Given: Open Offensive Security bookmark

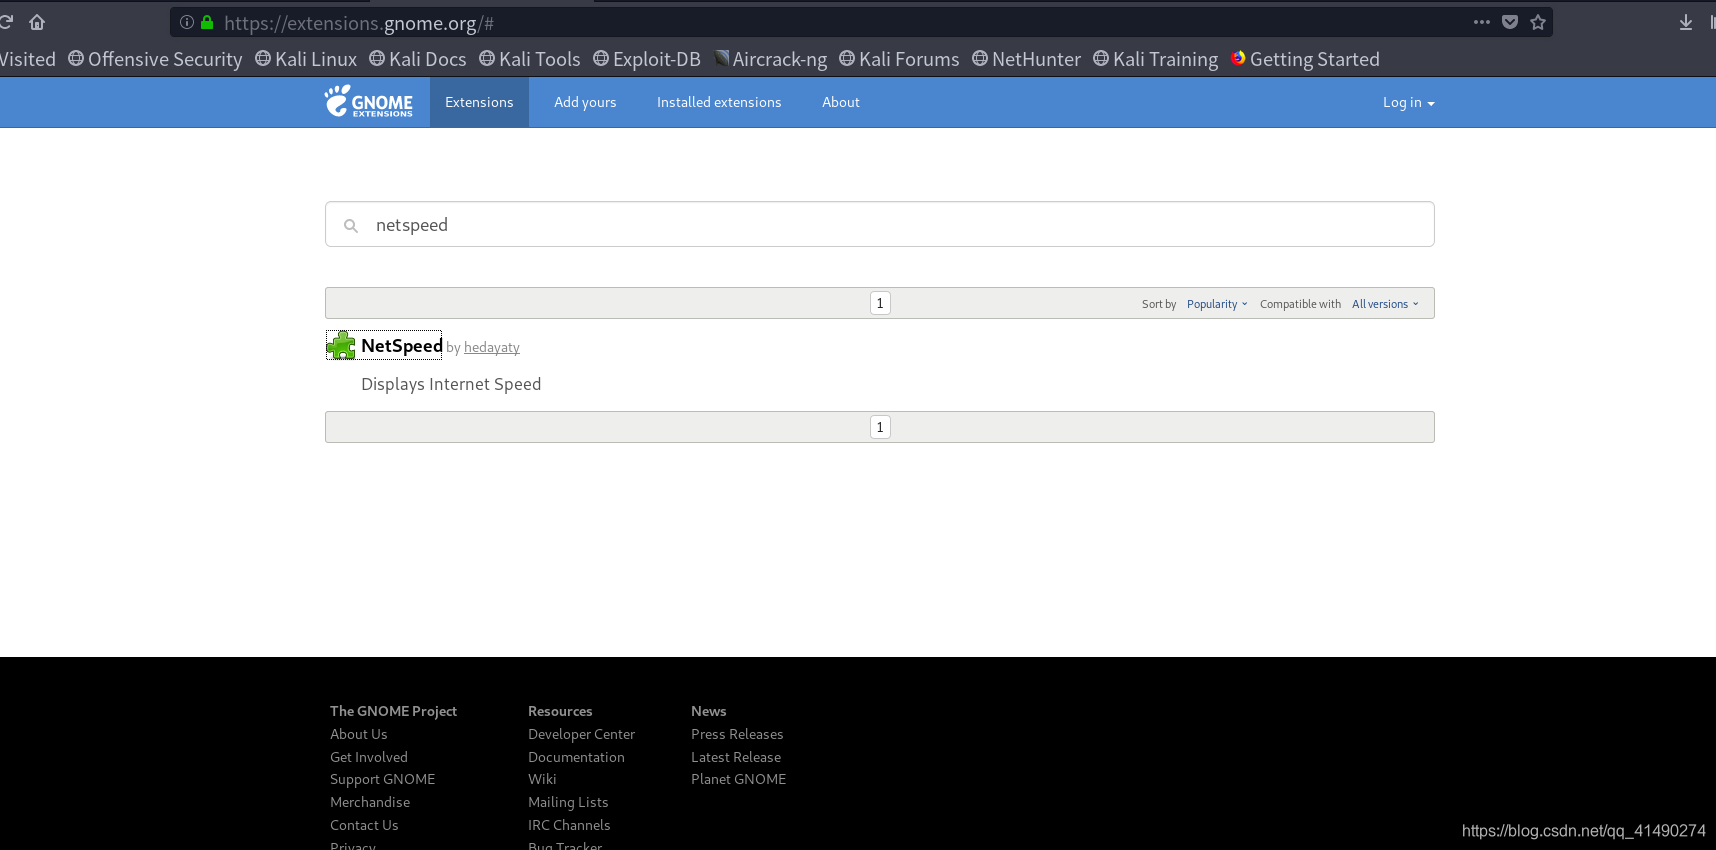Looking at the screenshot, I should click(155, 59).
